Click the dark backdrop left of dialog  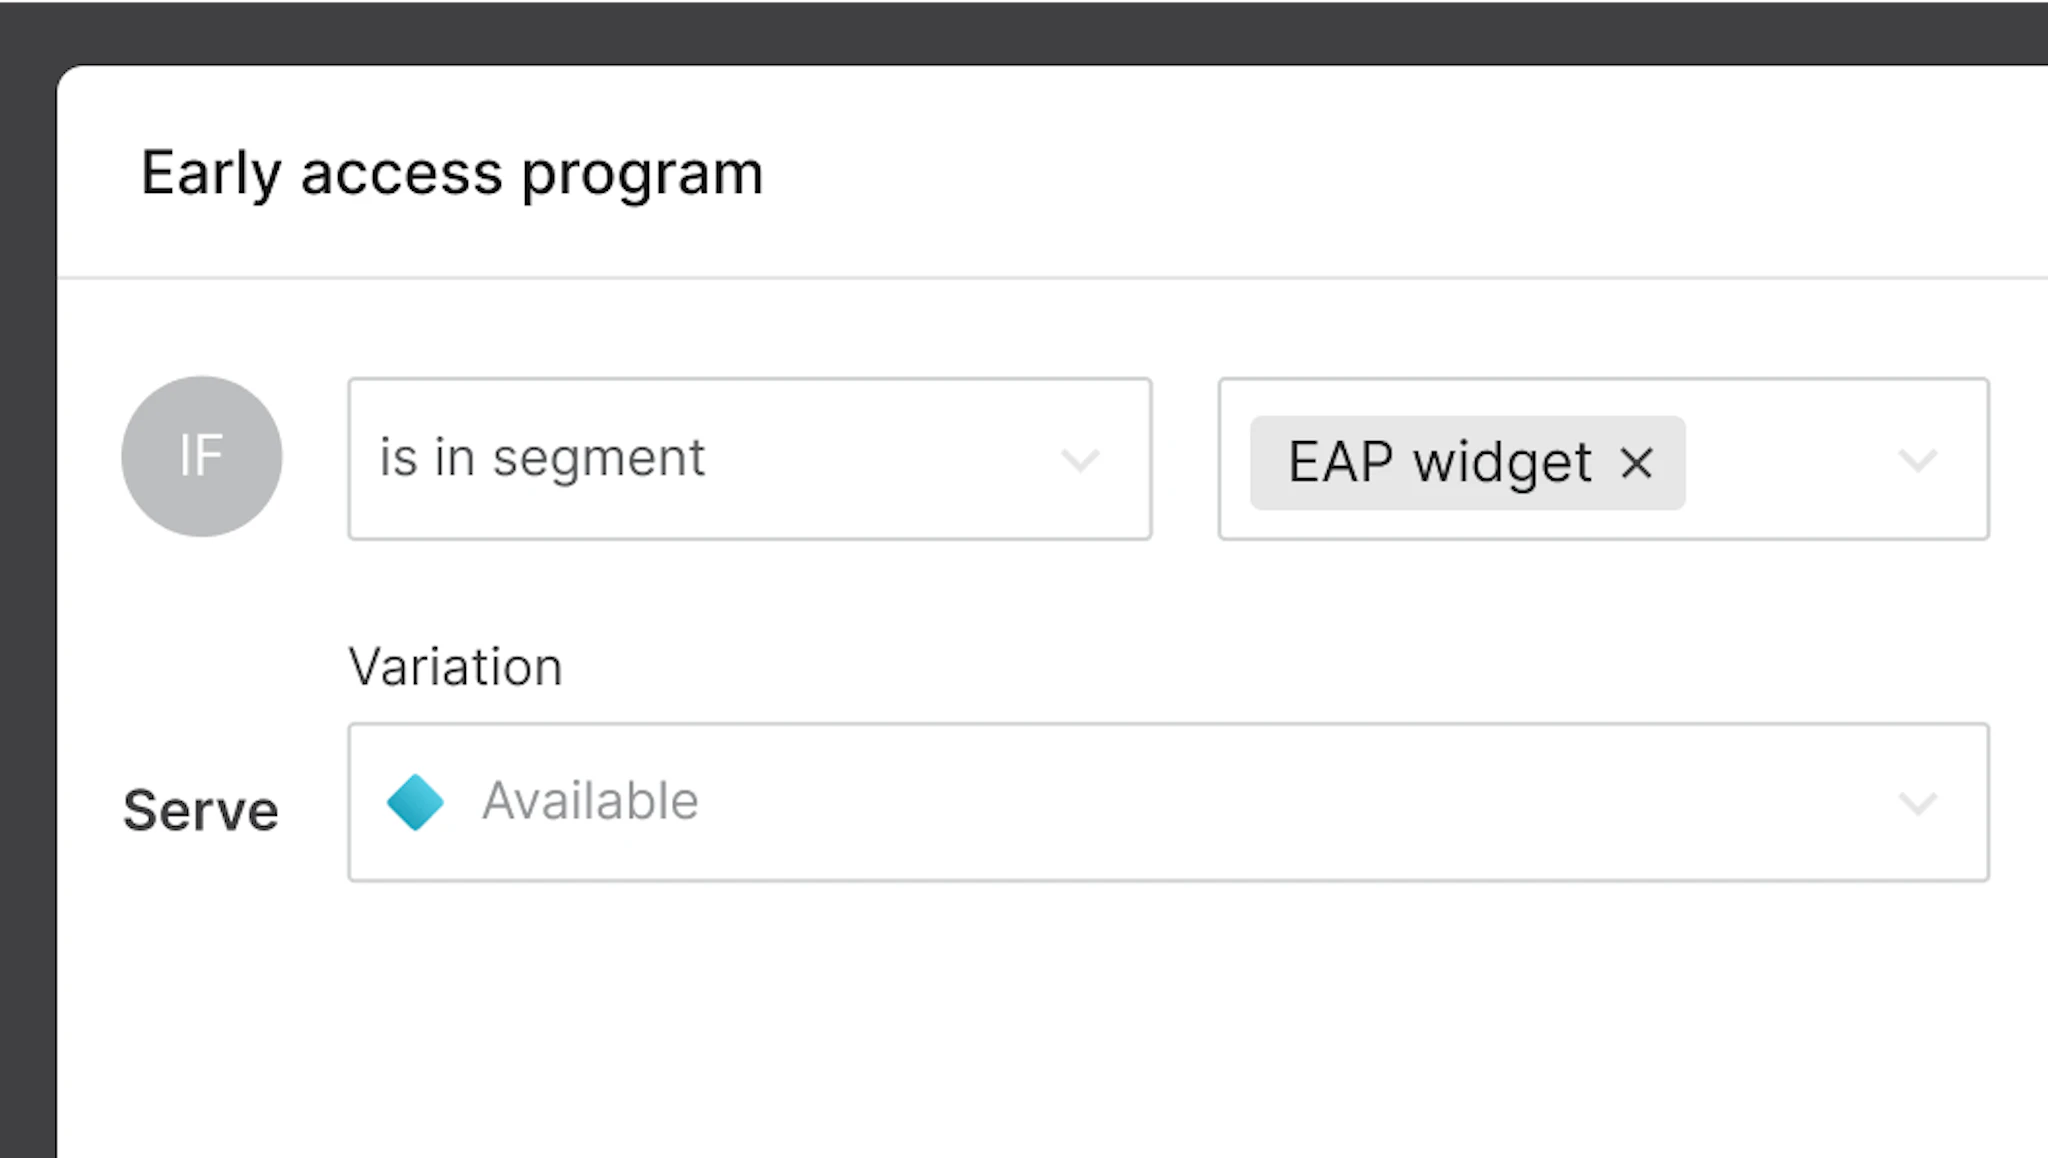(27, 600)
